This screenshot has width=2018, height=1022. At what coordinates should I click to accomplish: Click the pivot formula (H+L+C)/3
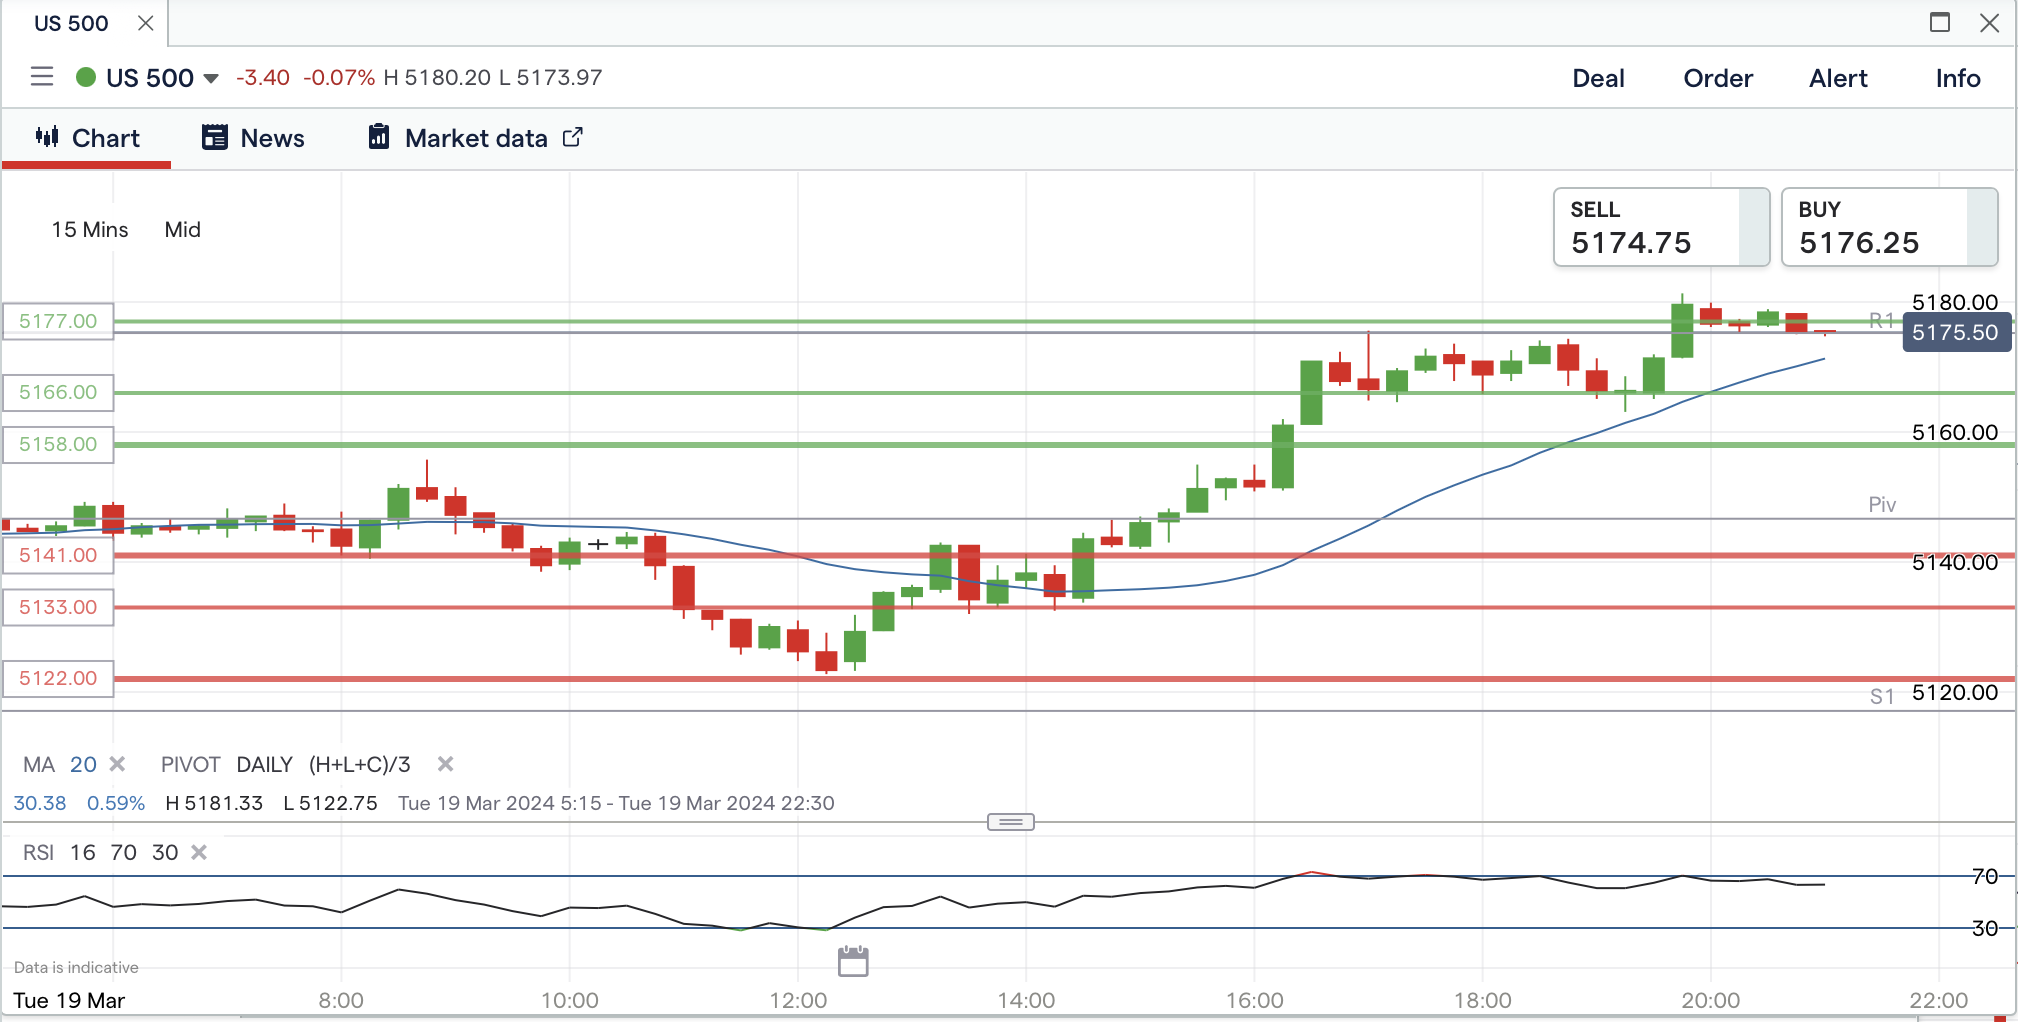point(360,765)
